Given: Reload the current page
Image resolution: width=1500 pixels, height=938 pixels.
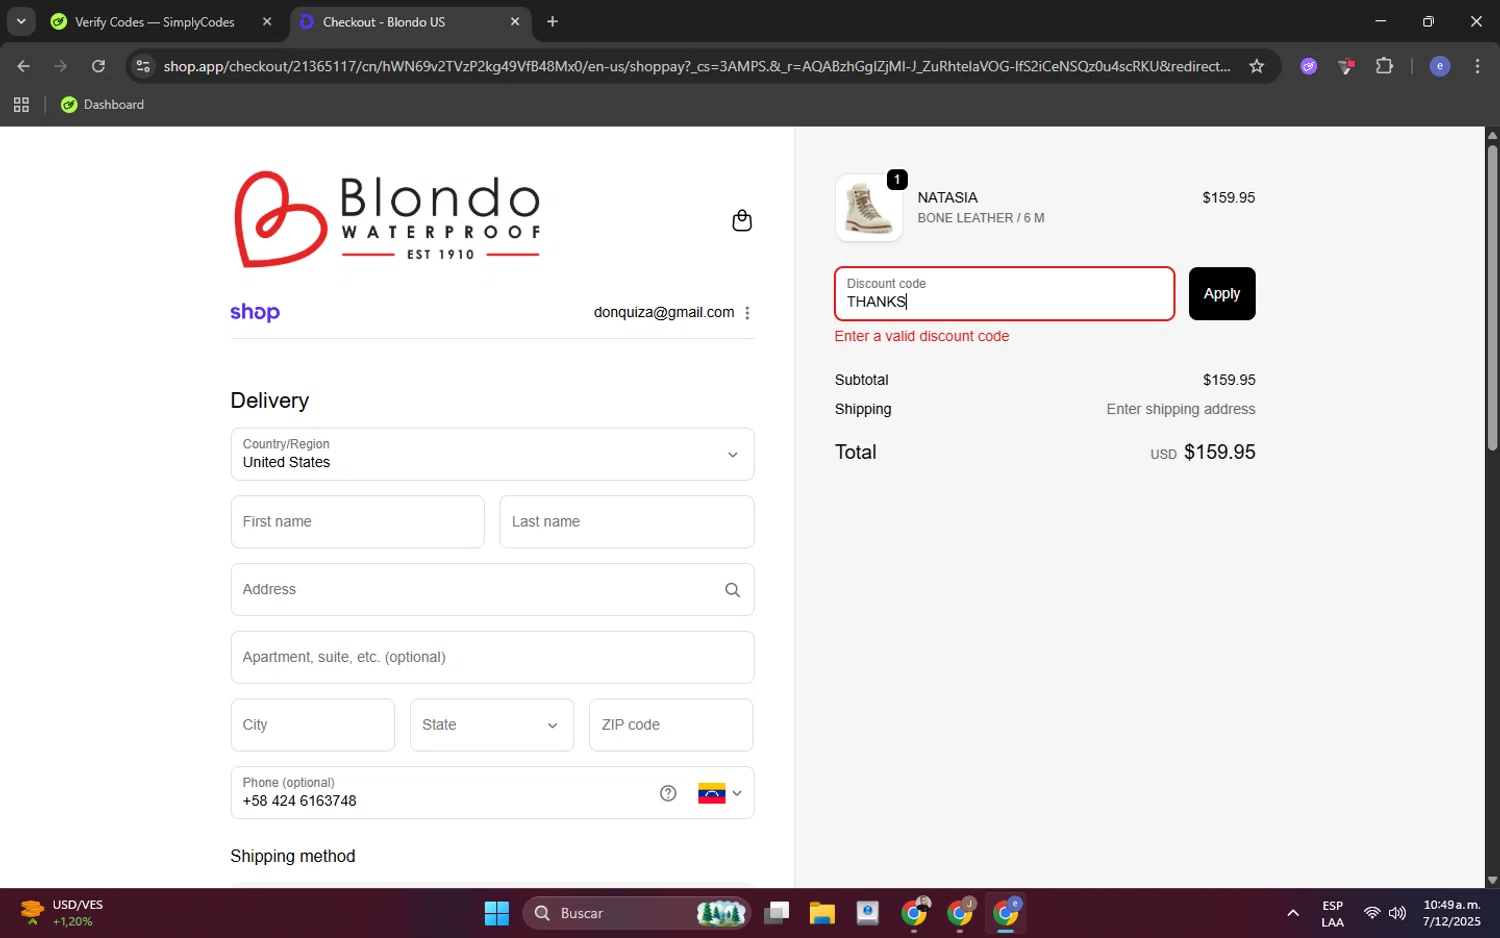Looking at the screenshot, I should (x=98, y=66).
